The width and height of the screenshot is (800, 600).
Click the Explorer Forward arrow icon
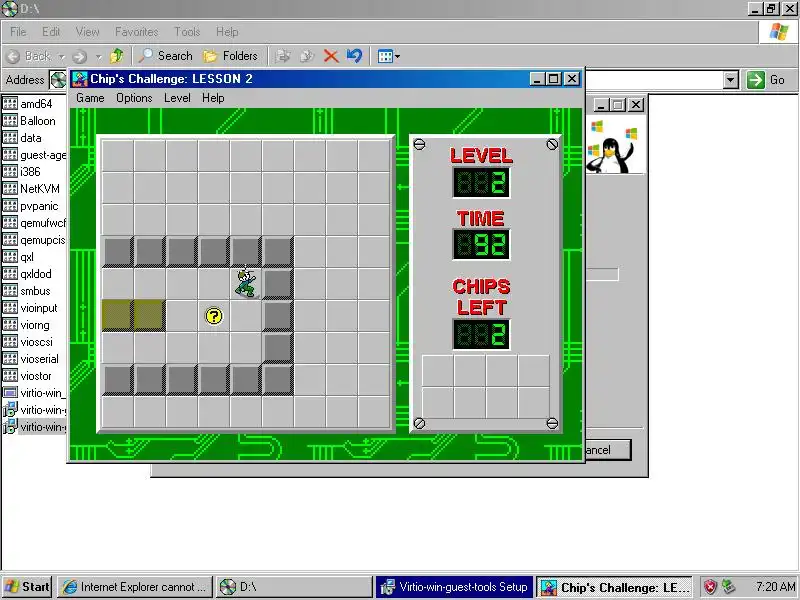80,56
